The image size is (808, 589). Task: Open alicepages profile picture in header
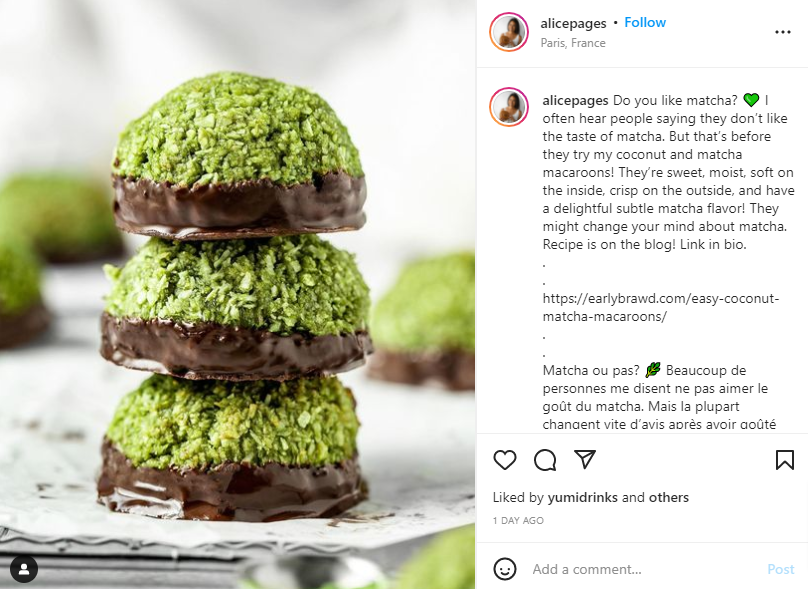tap(509, 32)
